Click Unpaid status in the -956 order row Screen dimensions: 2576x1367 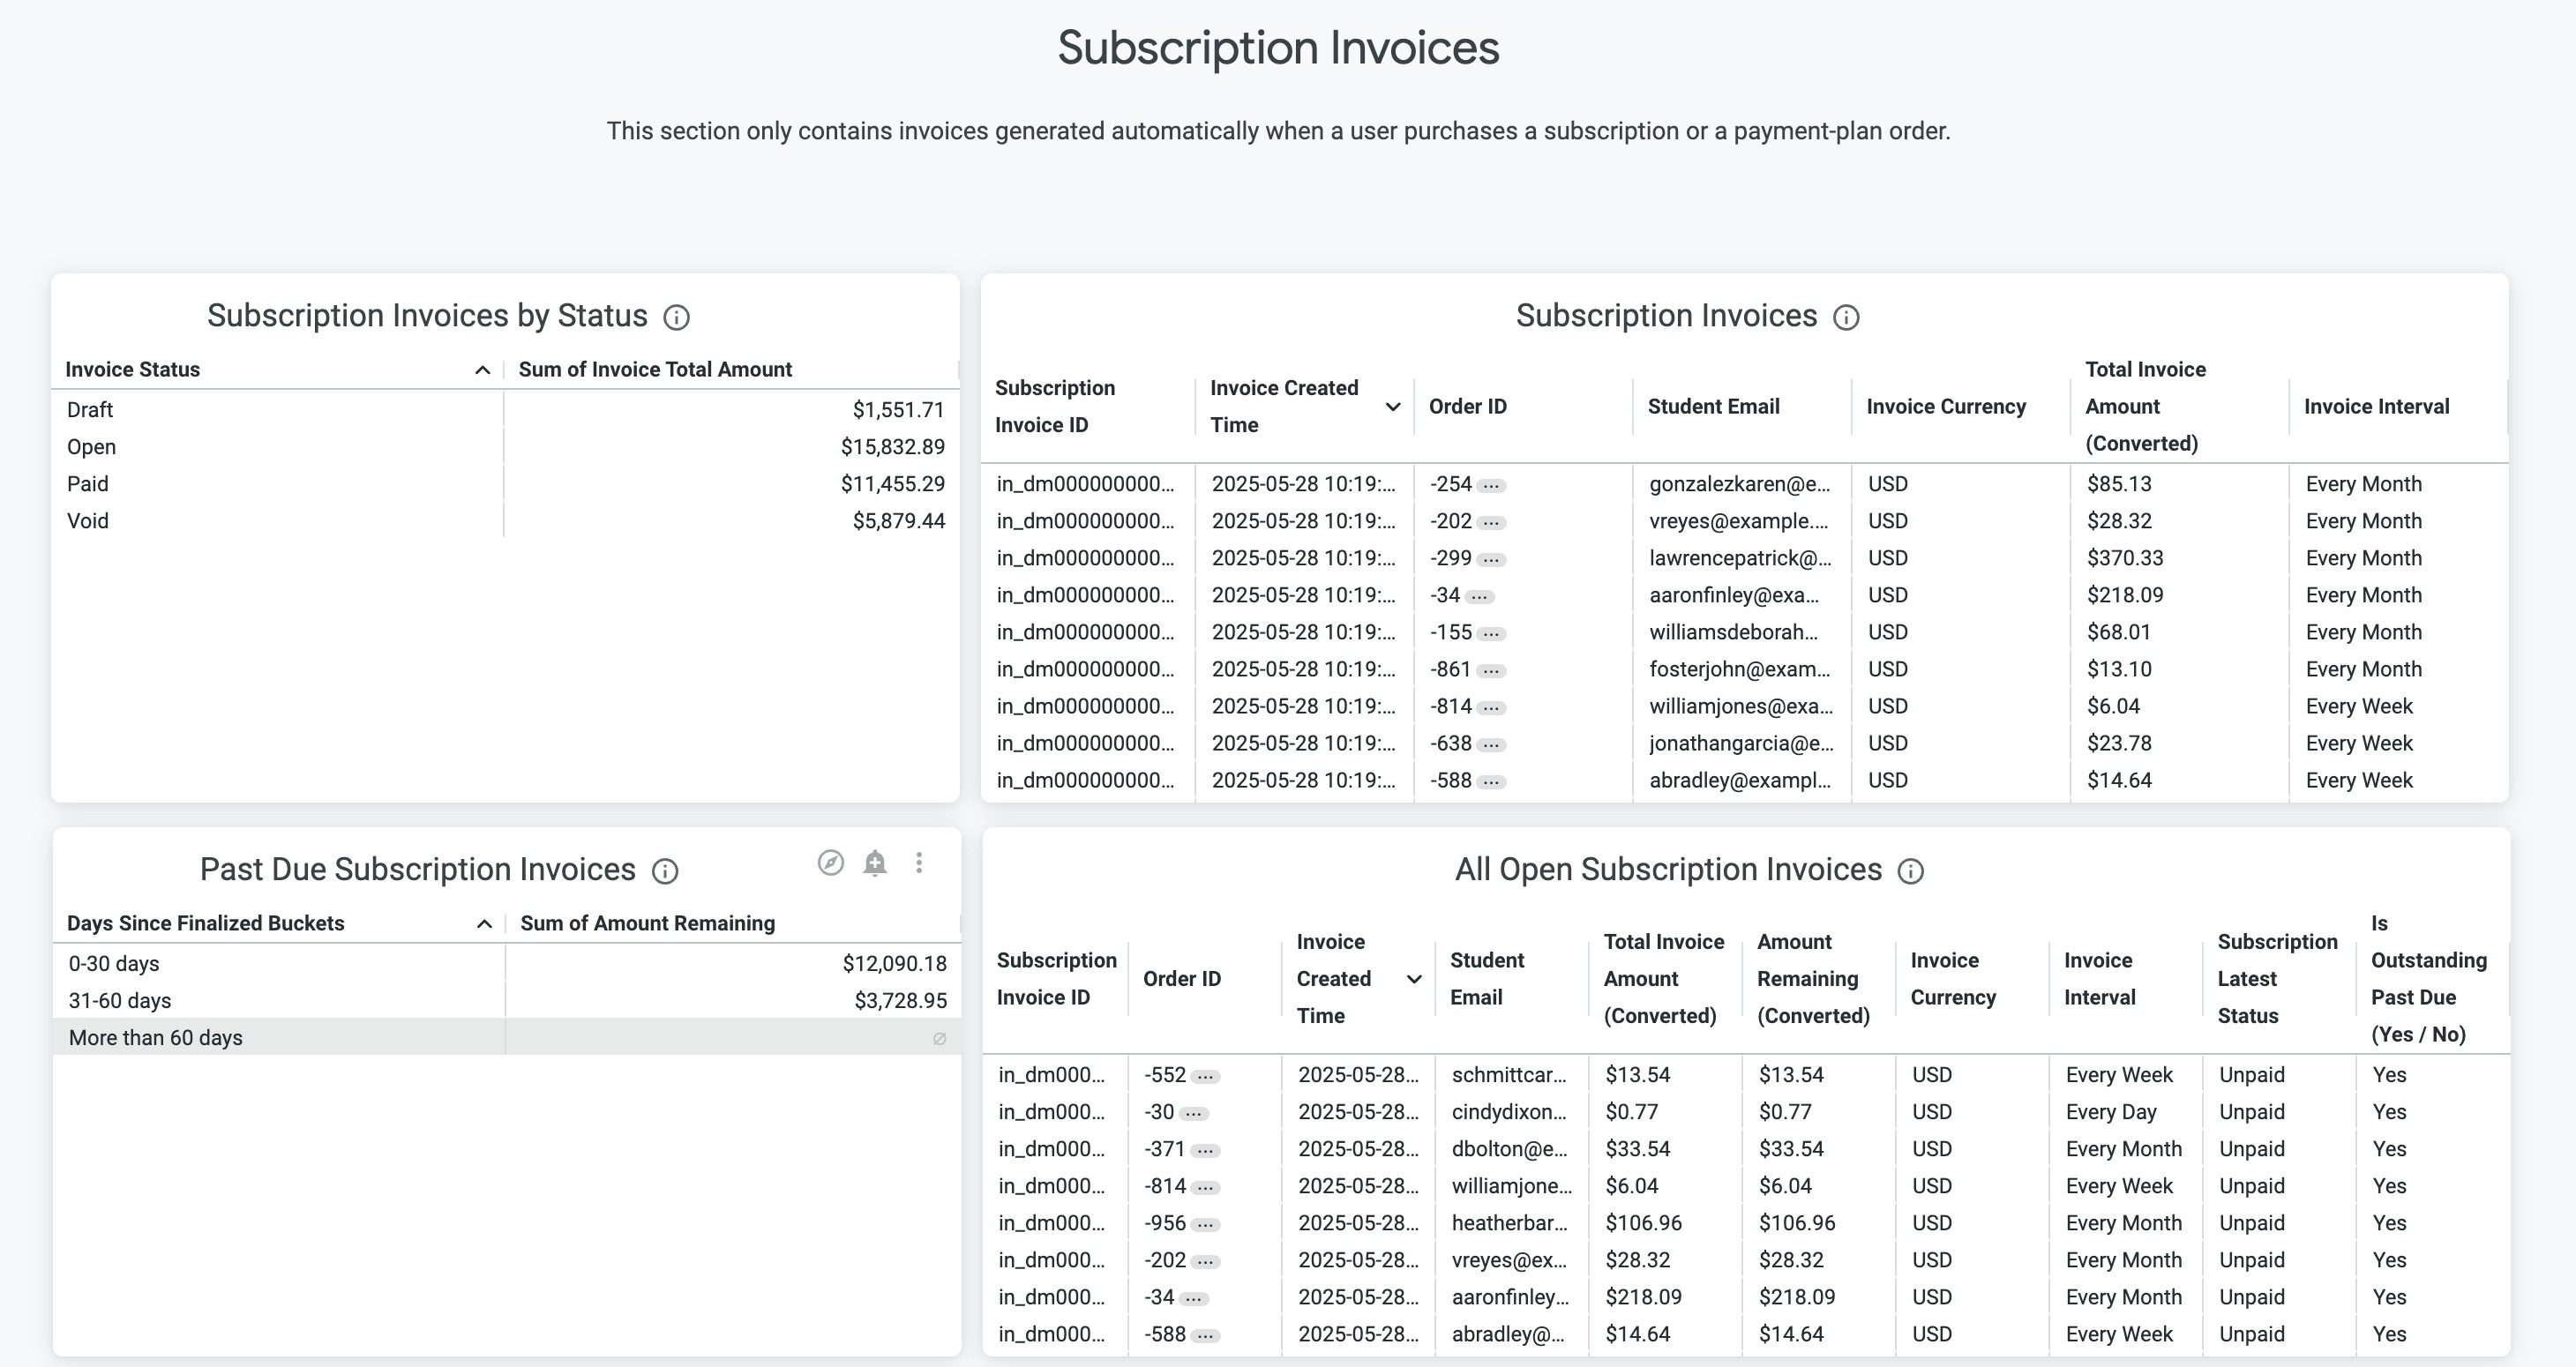pos(2251,1223)
